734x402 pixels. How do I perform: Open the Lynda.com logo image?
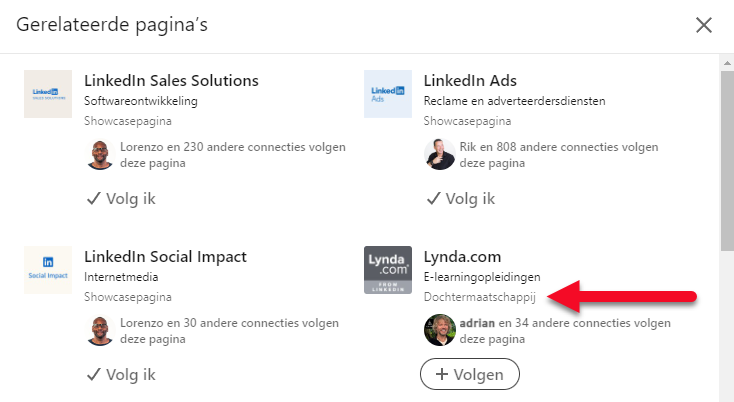click(x=388, y=270)
